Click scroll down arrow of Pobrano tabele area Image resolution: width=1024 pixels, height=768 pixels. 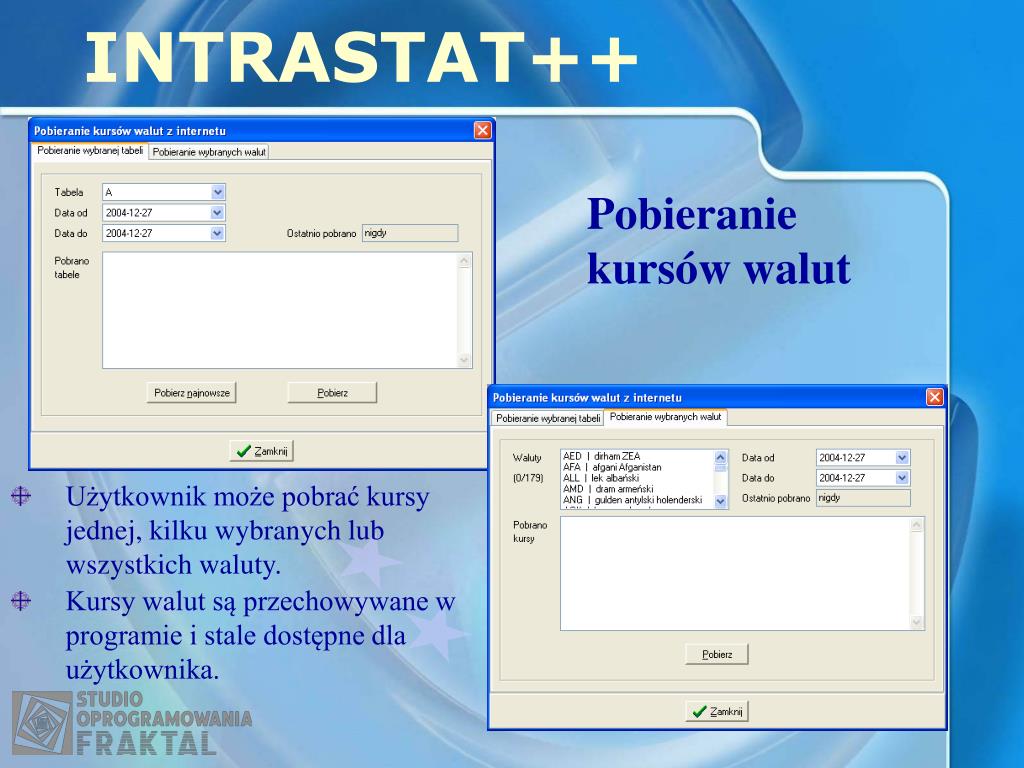(x=464, y=360)
